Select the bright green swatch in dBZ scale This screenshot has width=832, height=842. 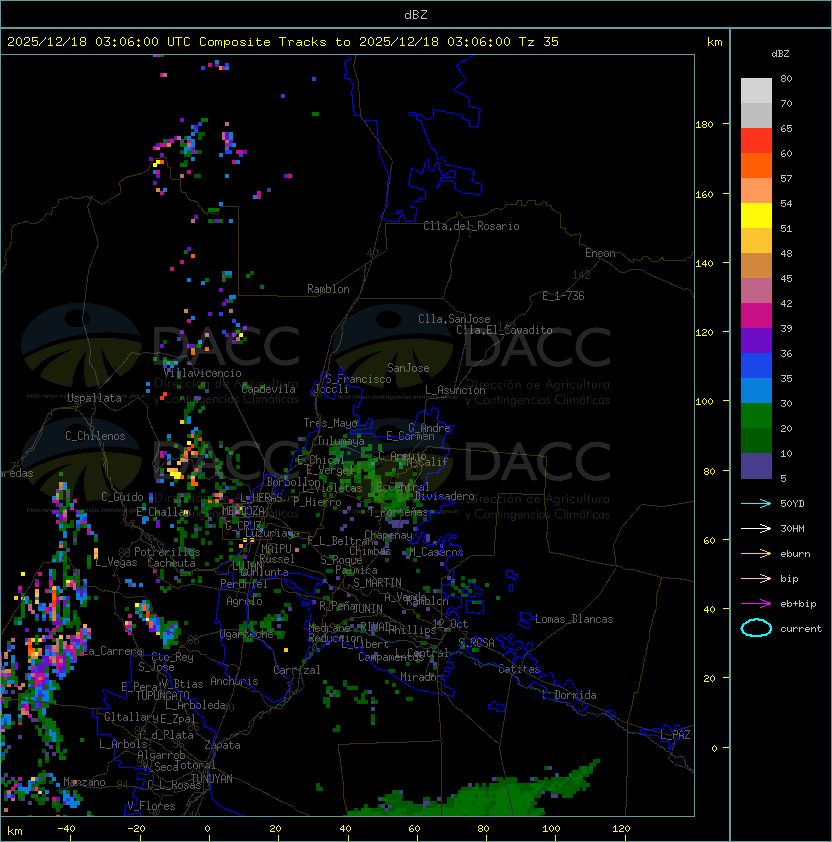(756, 415)
